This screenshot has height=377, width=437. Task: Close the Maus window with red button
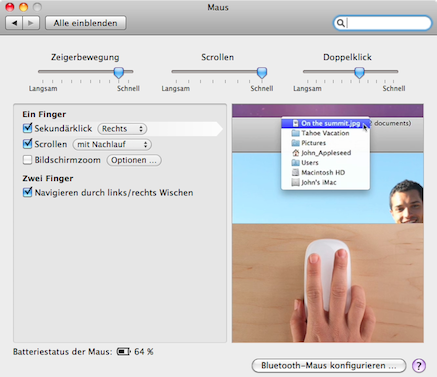(x=10, y=6)
